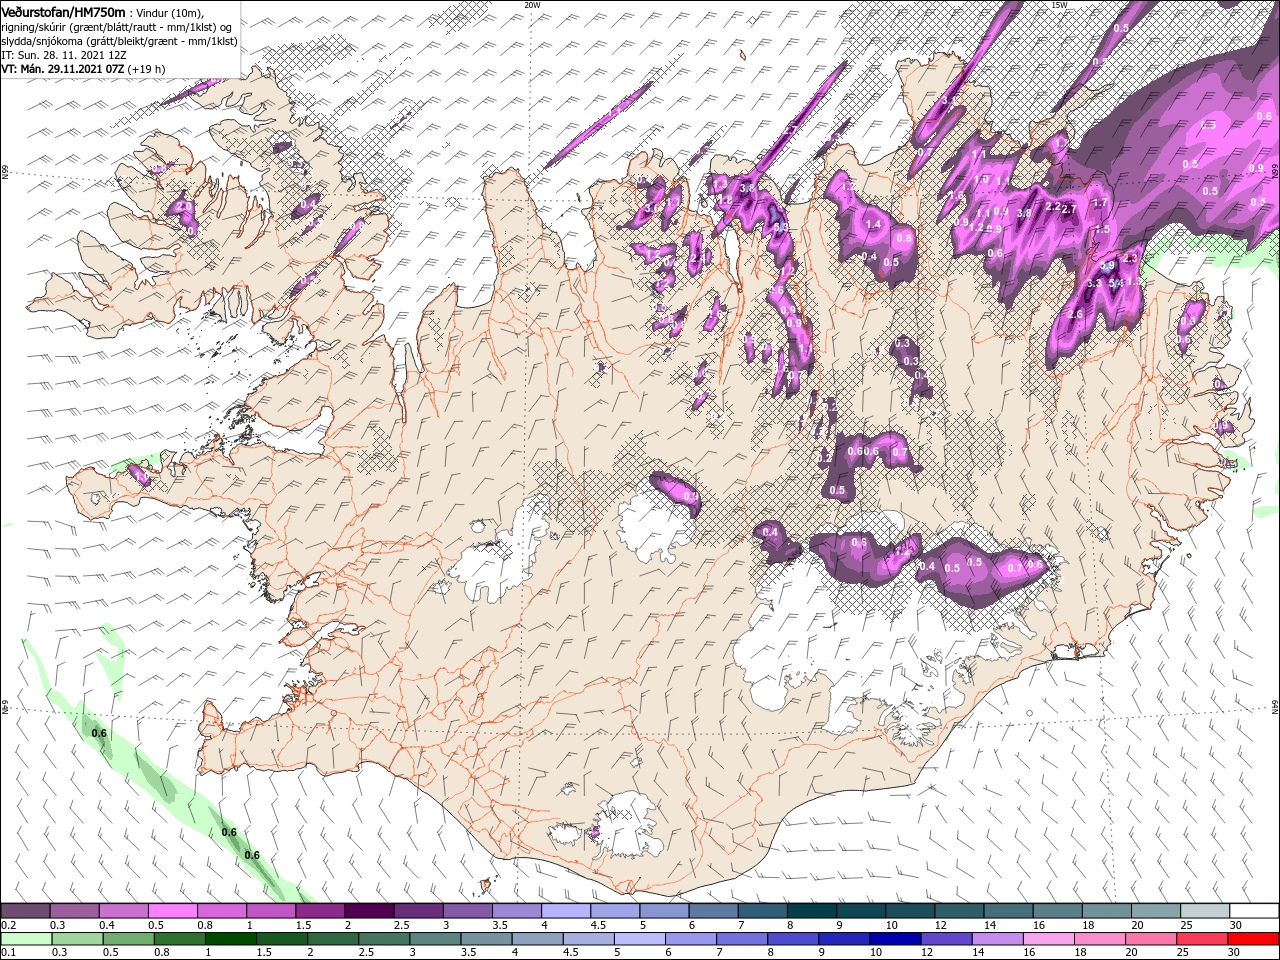Viewport: 1280px width, 960px height.
Task: Click the bright red 30 rain-scale swatch
Action: point(1253,939)
